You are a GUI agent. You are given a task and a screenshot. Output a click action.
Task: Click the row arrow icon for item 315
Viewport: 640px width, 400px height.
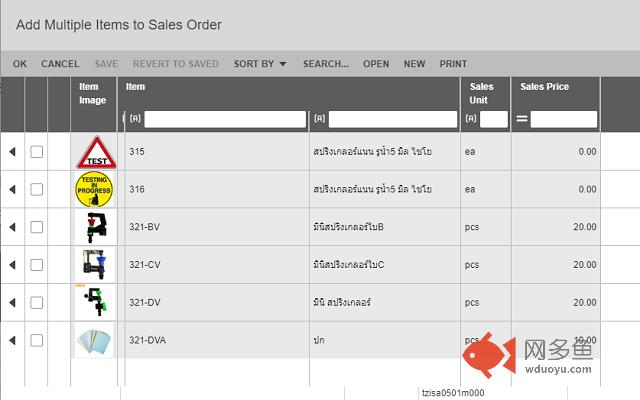point(12,152)
